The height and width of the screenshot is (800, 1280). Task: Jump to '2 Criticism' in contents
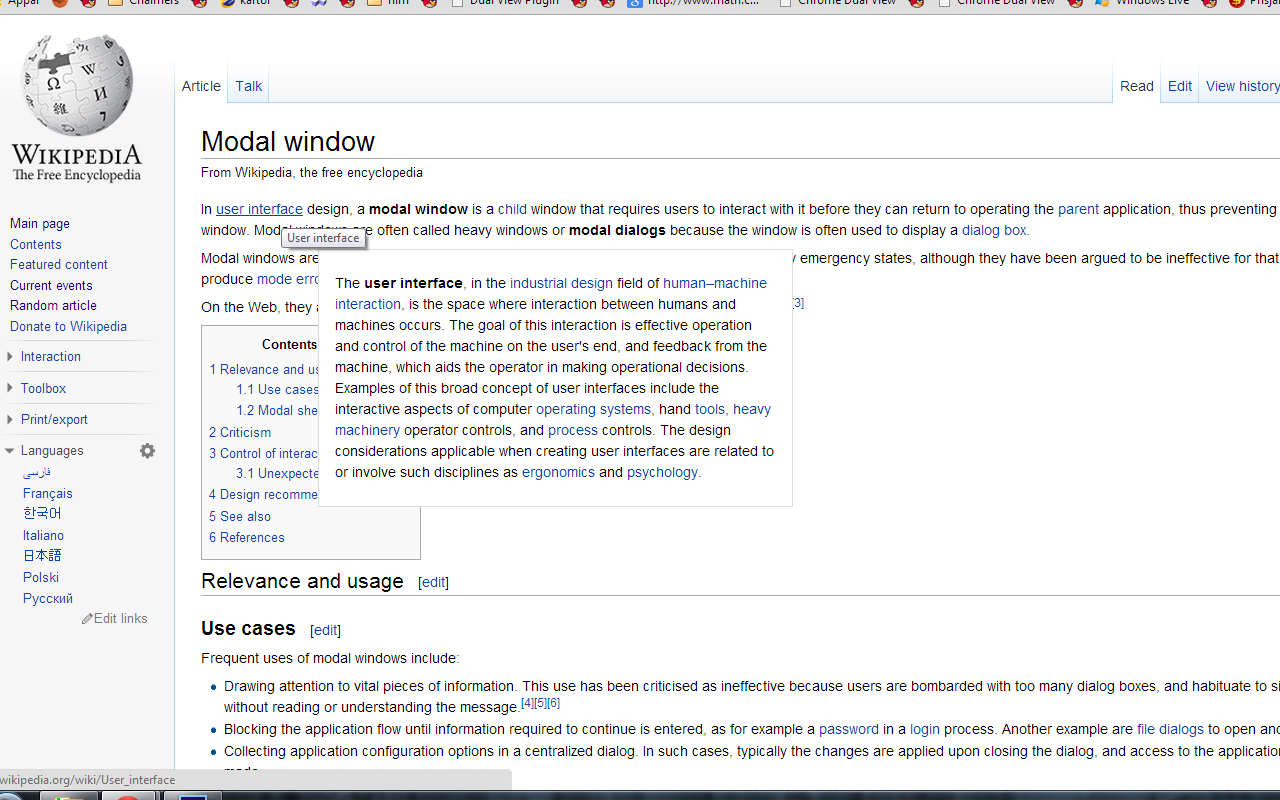pos(240,433)
